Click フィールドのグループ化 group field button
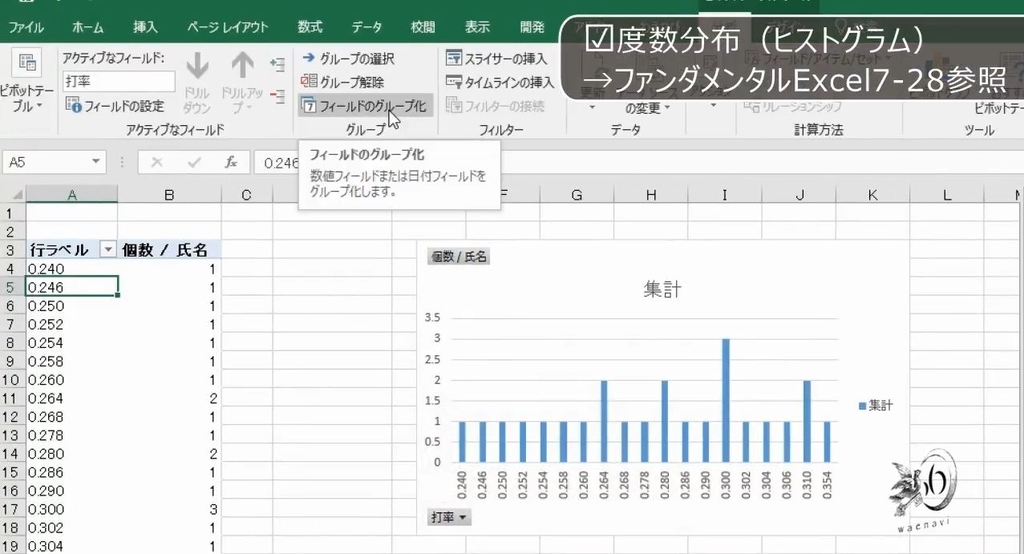Image resolution: width=1024 pixels, height=554 pixels. (364, 105)
